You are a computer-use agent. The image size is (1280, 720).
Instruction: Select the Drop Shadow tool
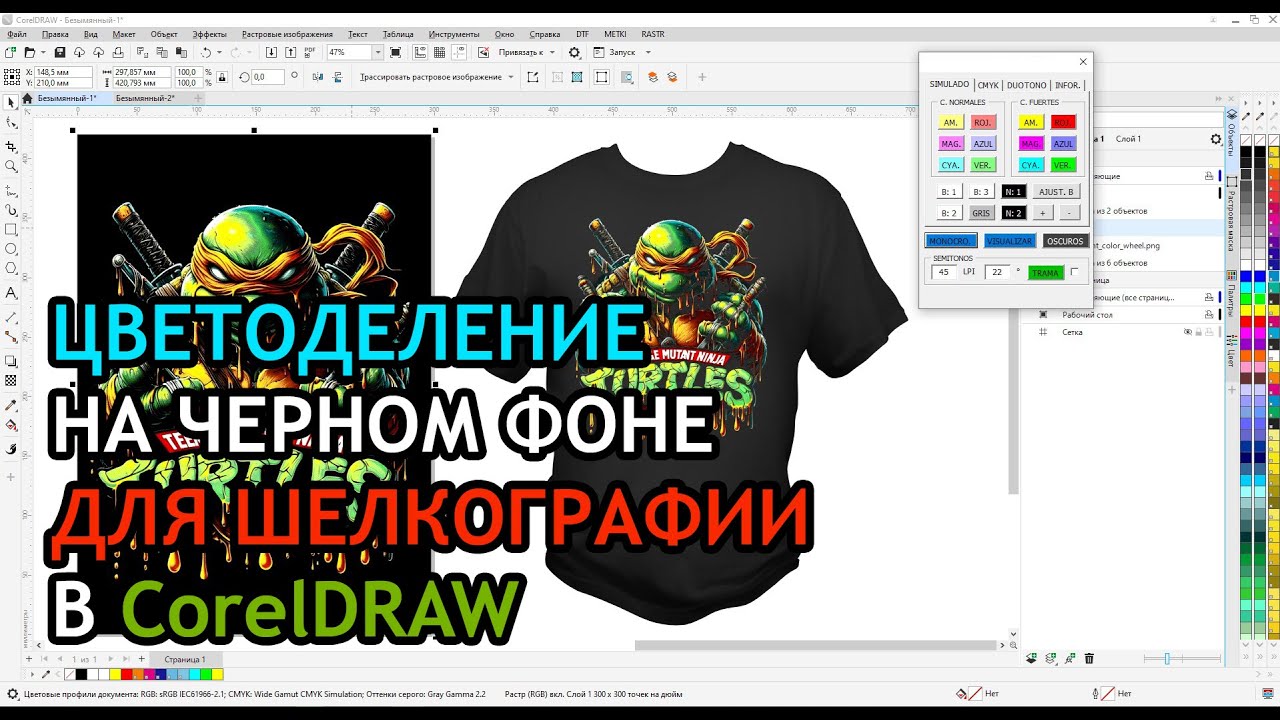(11, 361)
